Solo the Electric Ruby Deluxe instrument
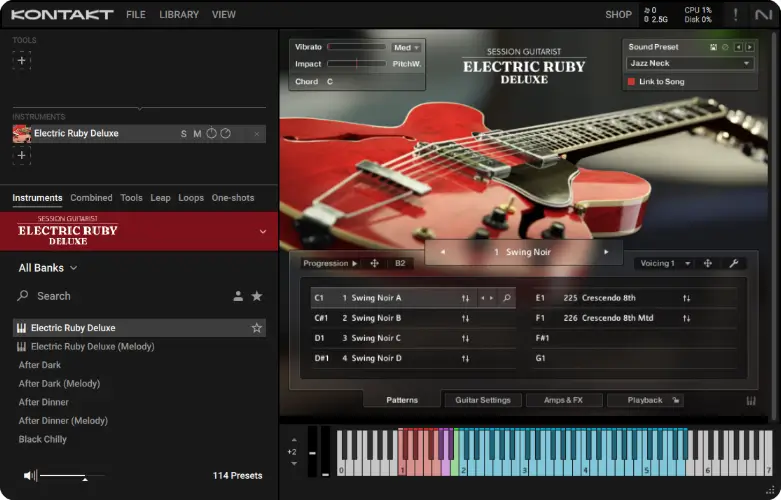The height and width of the screenshot is (500, 781). (183, 134)
